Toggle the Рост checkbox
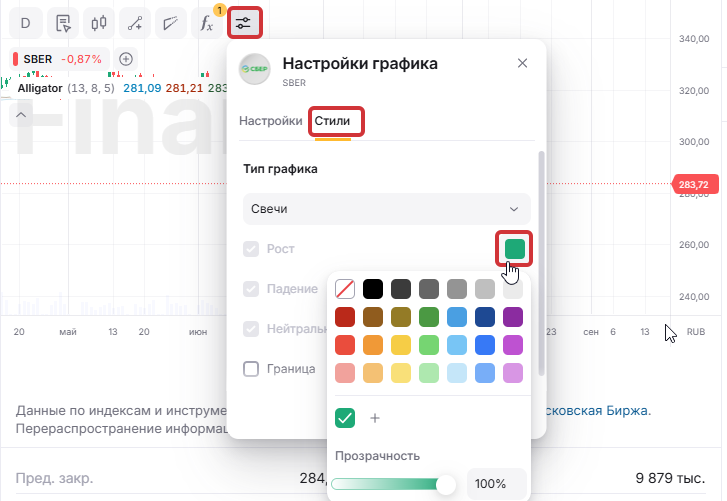The width and height of the screenshot is (727, 501). point(251,249)
